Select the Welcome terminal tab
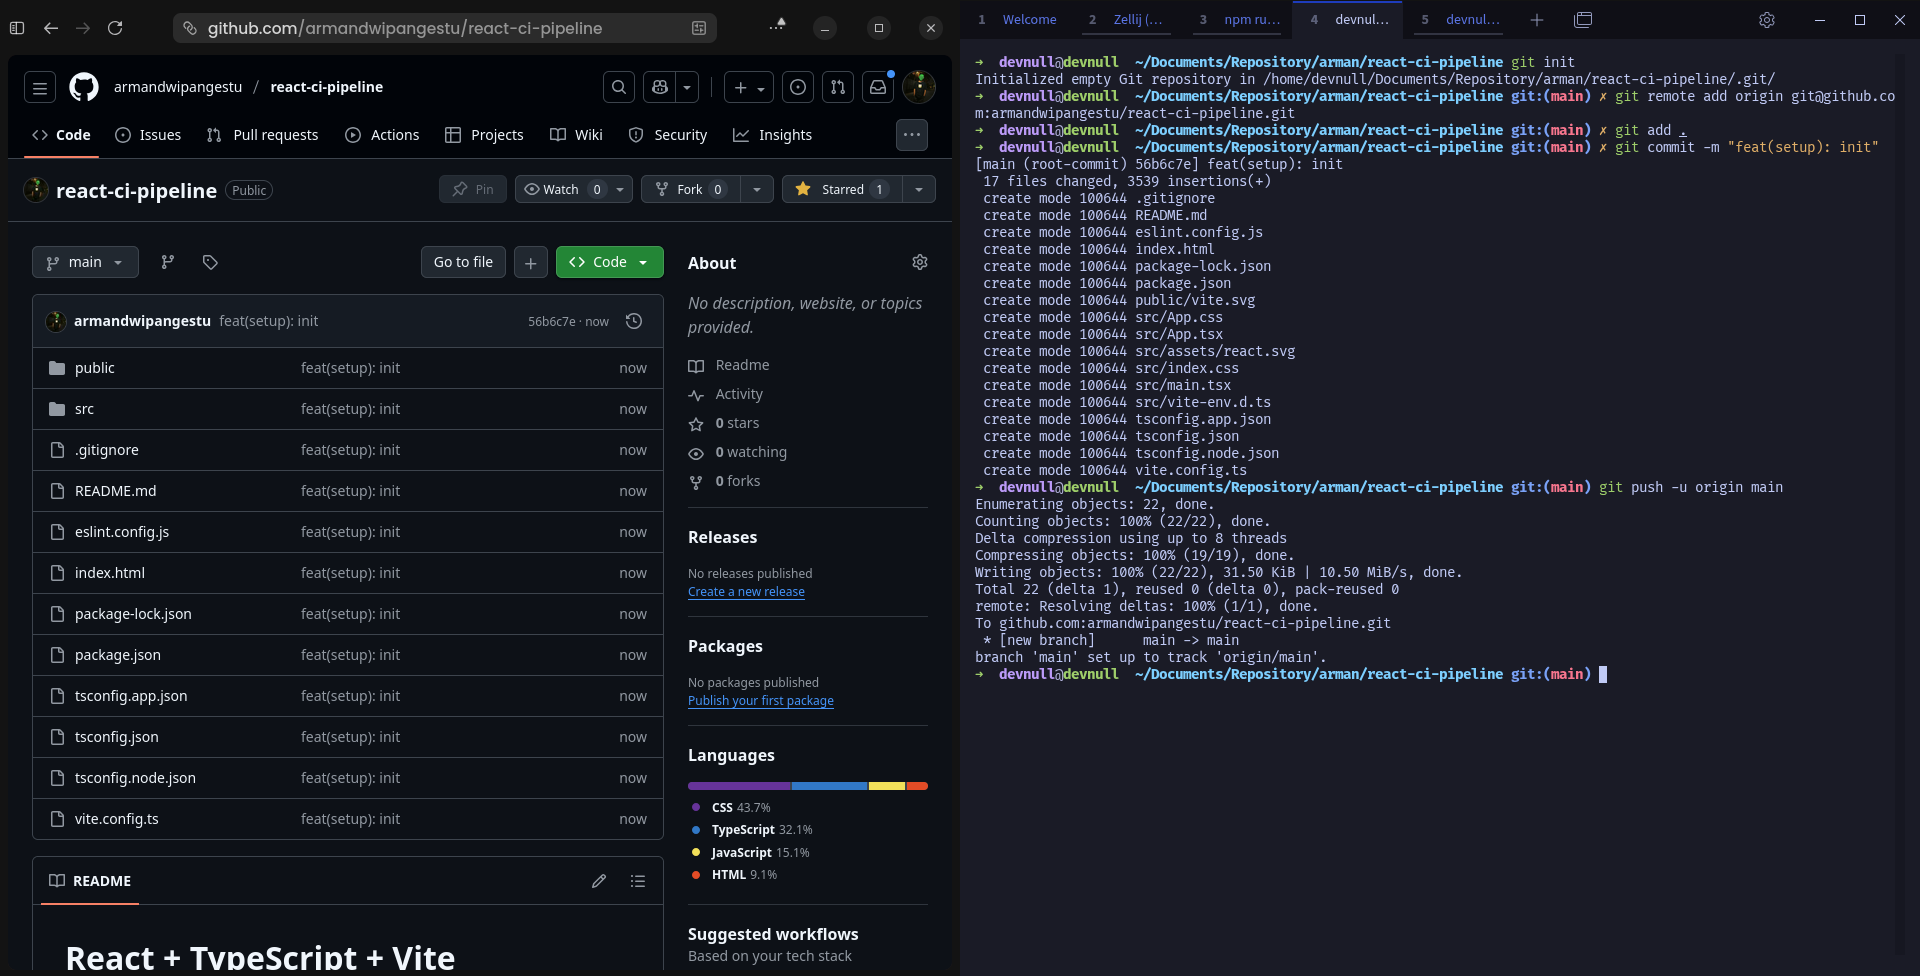The width and height of the screenshot is (1920, 976). (1030, 19)
